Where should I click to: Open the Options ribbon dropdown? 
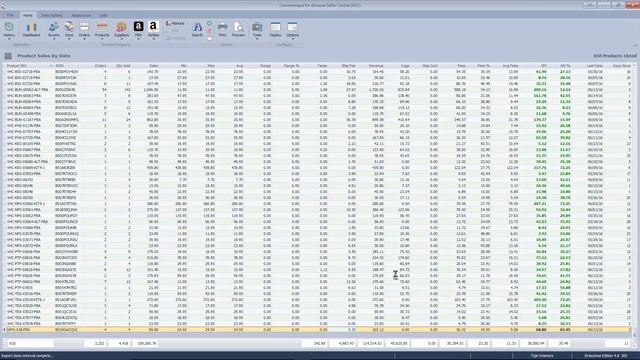coord(292,30)
